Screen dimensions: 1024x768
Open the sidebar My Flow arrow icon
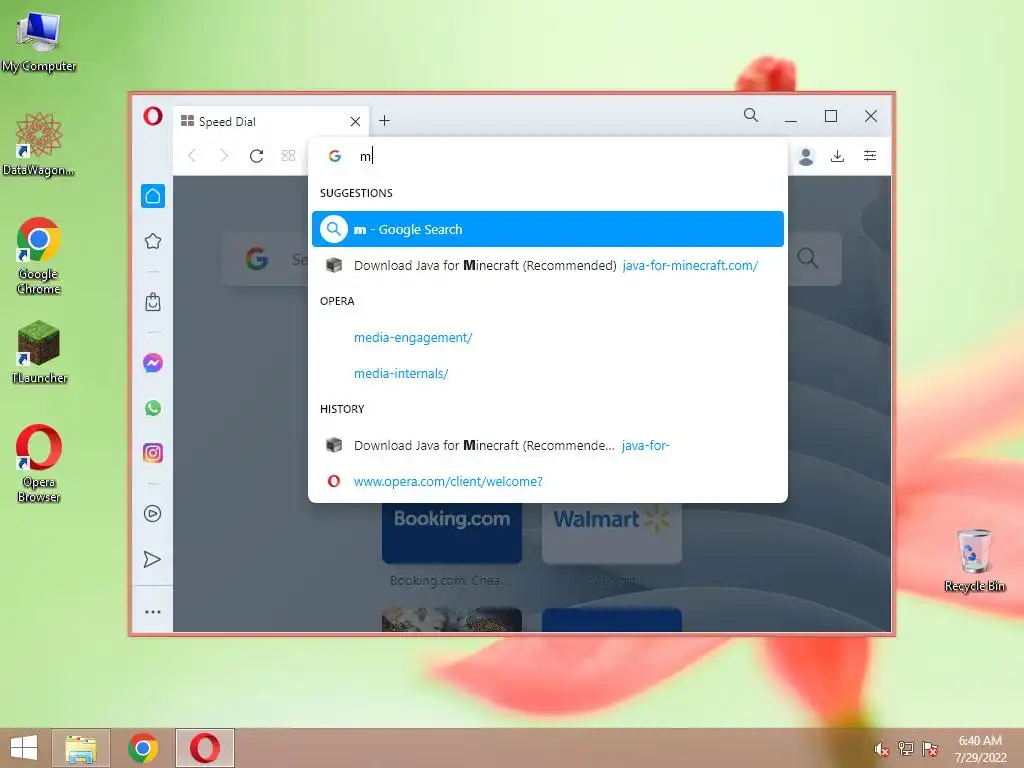point(152,560)
